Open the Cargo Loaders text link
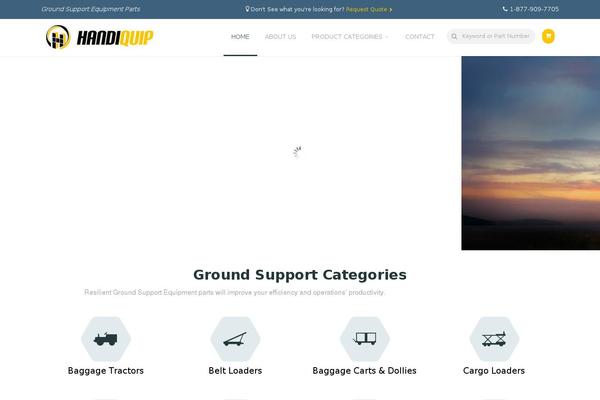The width and height of the screenshot is (600, 400). point(494,371)
